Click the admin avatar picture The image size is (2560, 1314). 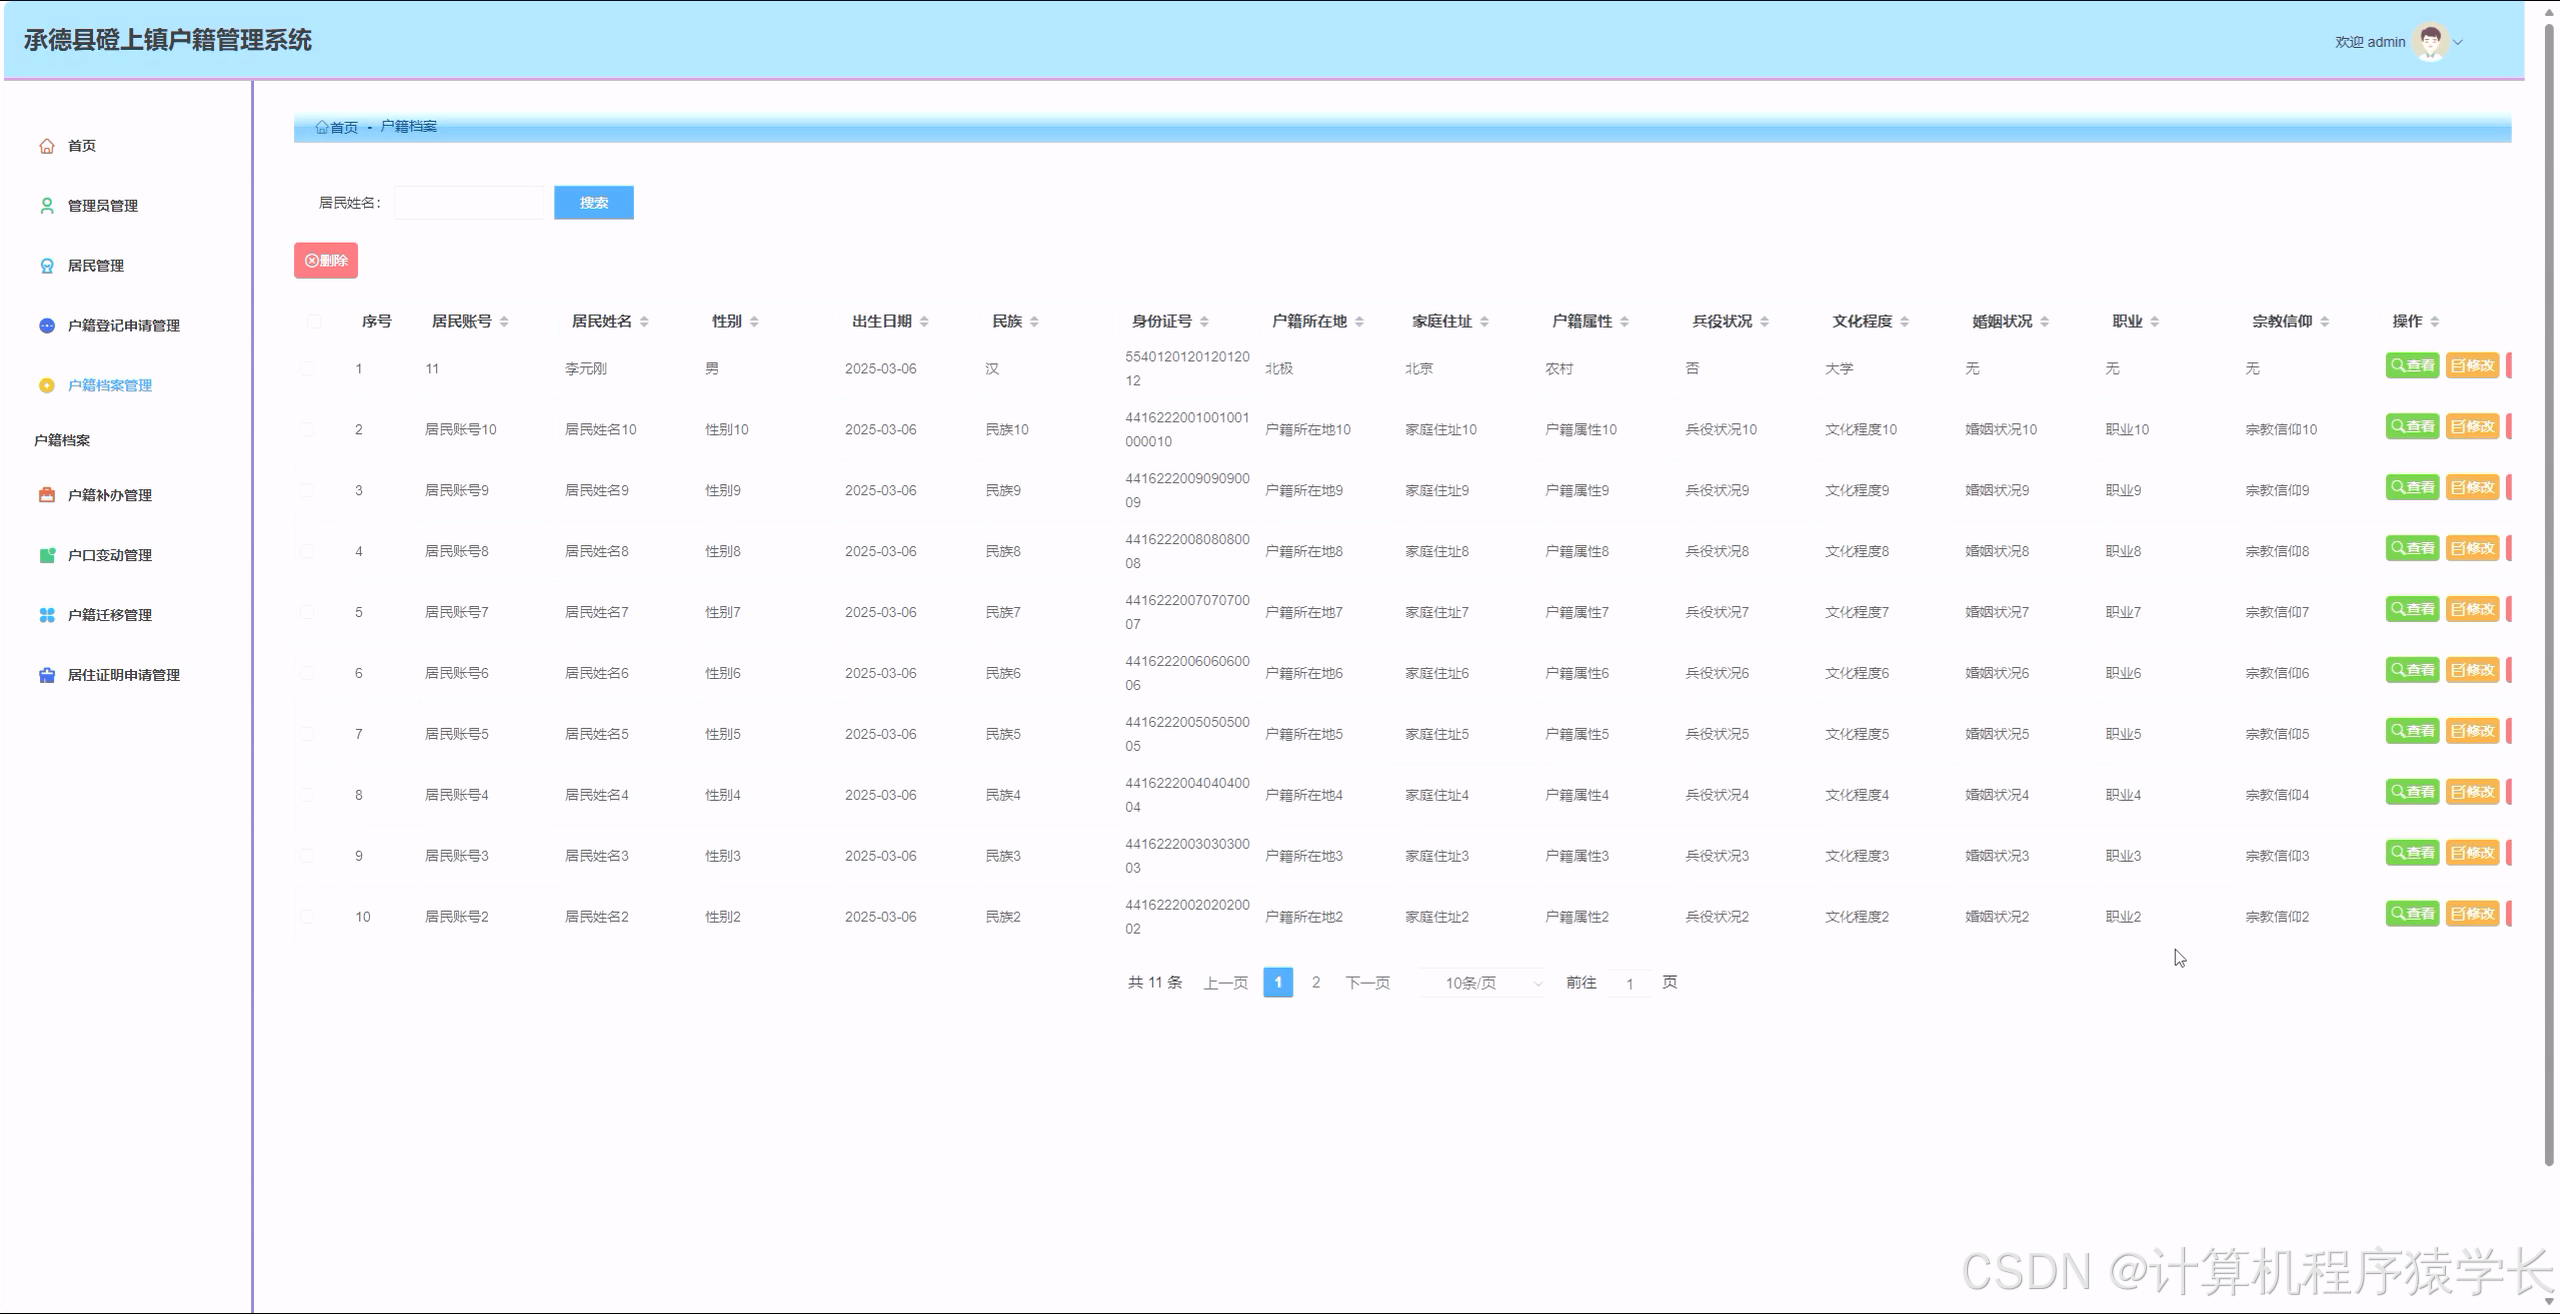[2429, 42]
